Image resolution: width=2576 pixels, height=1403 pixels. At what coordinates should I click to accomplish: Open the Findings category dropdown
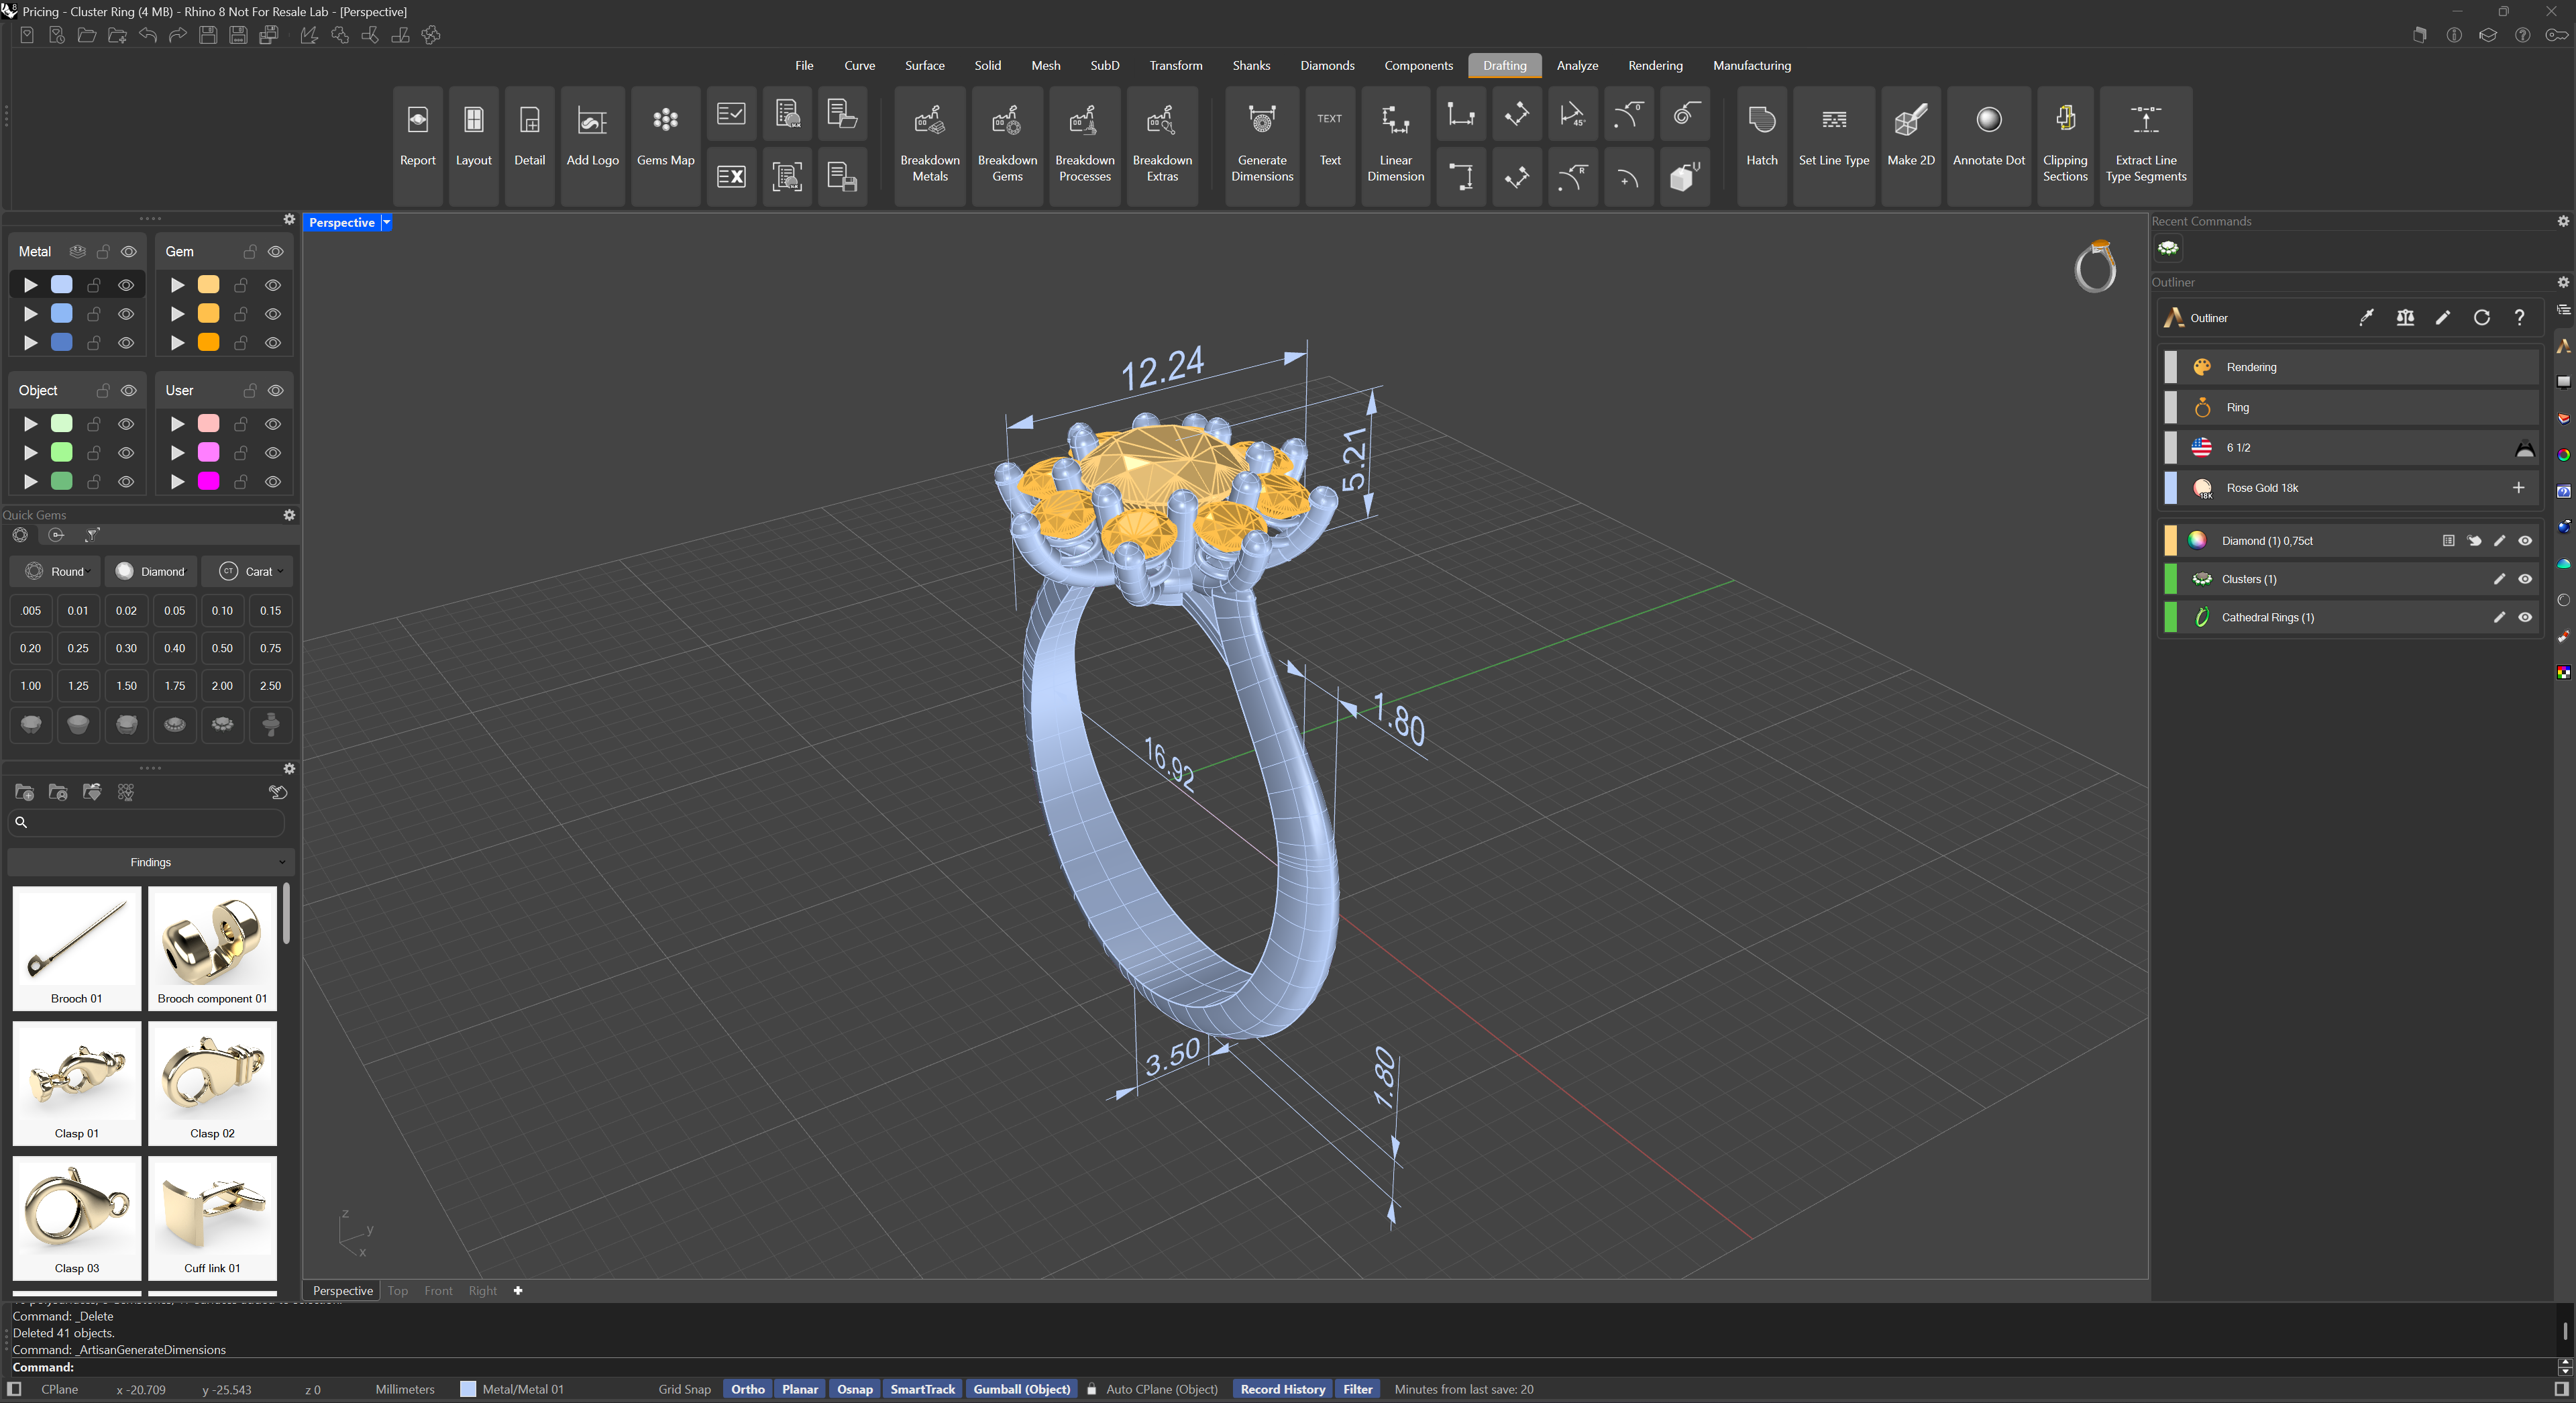(151, 862)
